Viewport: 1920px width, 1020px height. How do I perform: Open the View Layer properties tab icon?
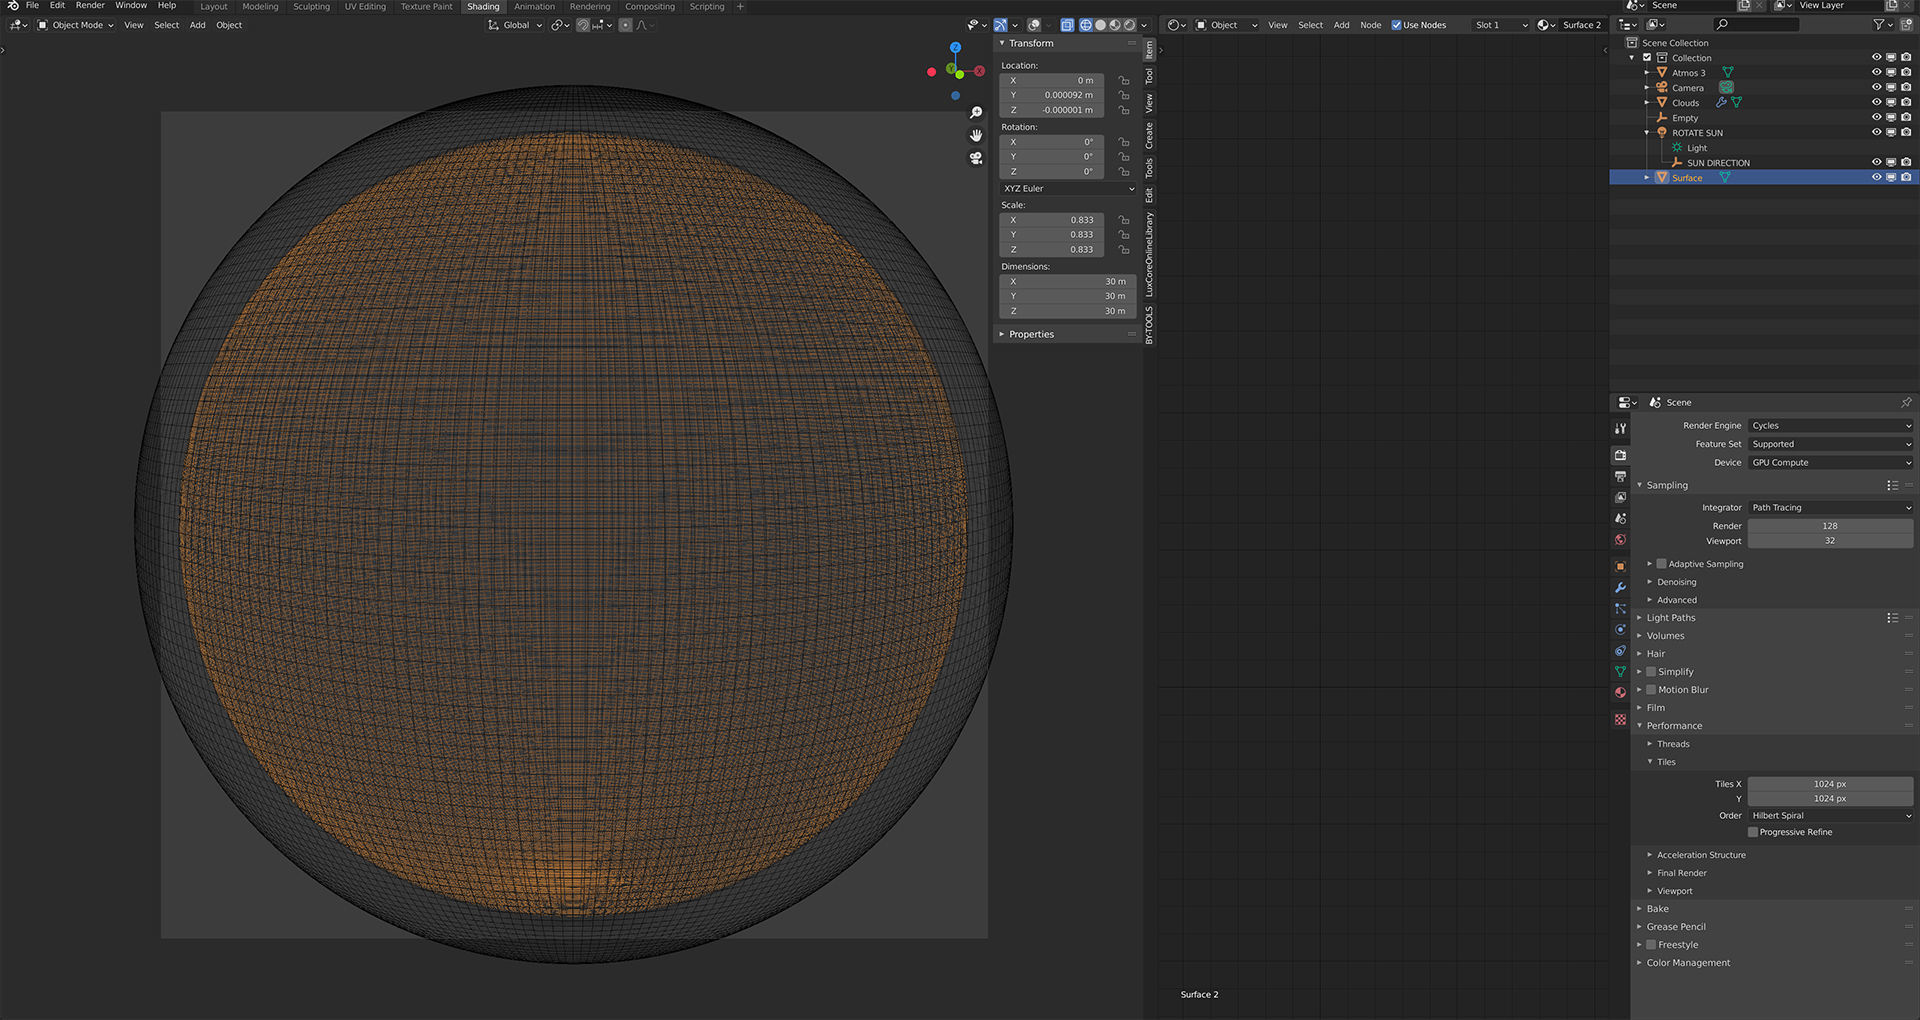tap(1620, 497)
